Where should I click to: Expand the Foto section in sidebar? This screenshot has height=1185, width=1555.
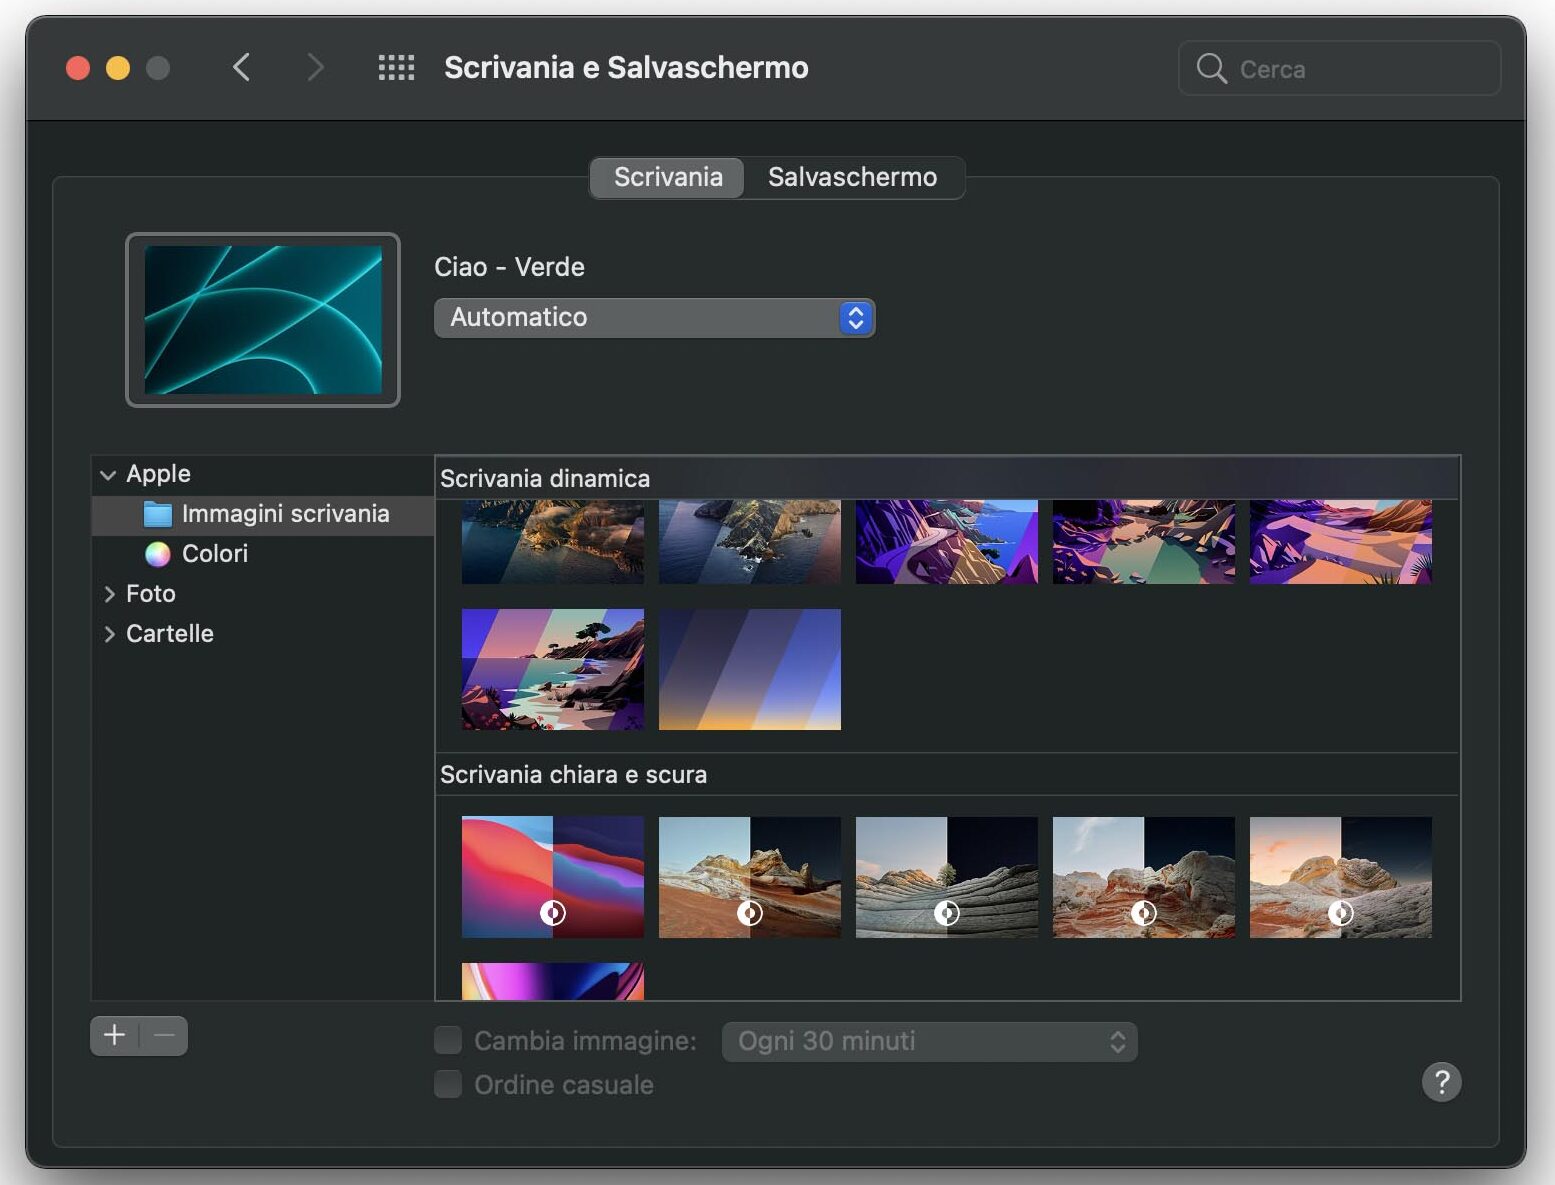(109, 594)
